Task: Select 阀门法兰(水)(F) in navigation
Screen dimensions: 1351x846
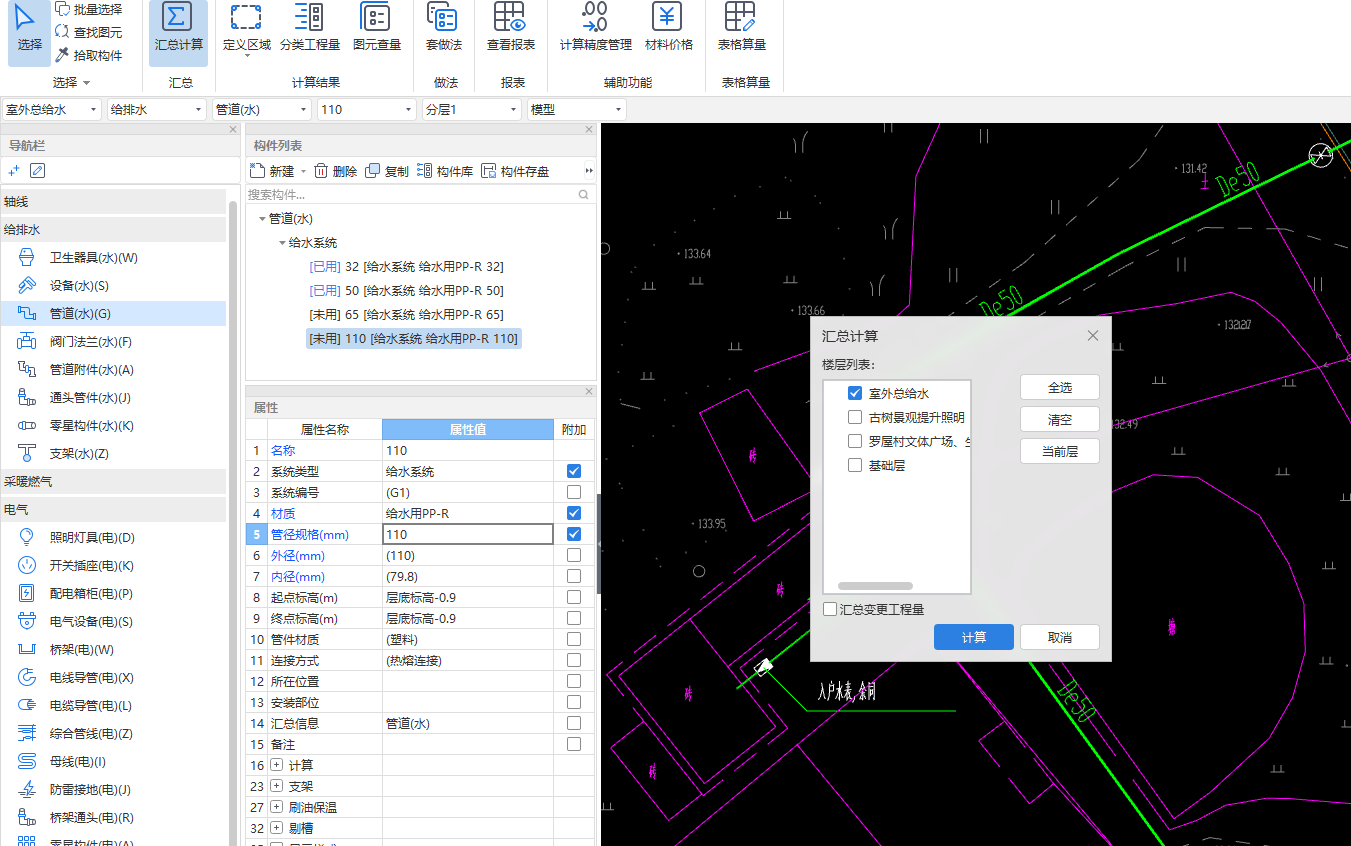Action: [x=113, y=342]
